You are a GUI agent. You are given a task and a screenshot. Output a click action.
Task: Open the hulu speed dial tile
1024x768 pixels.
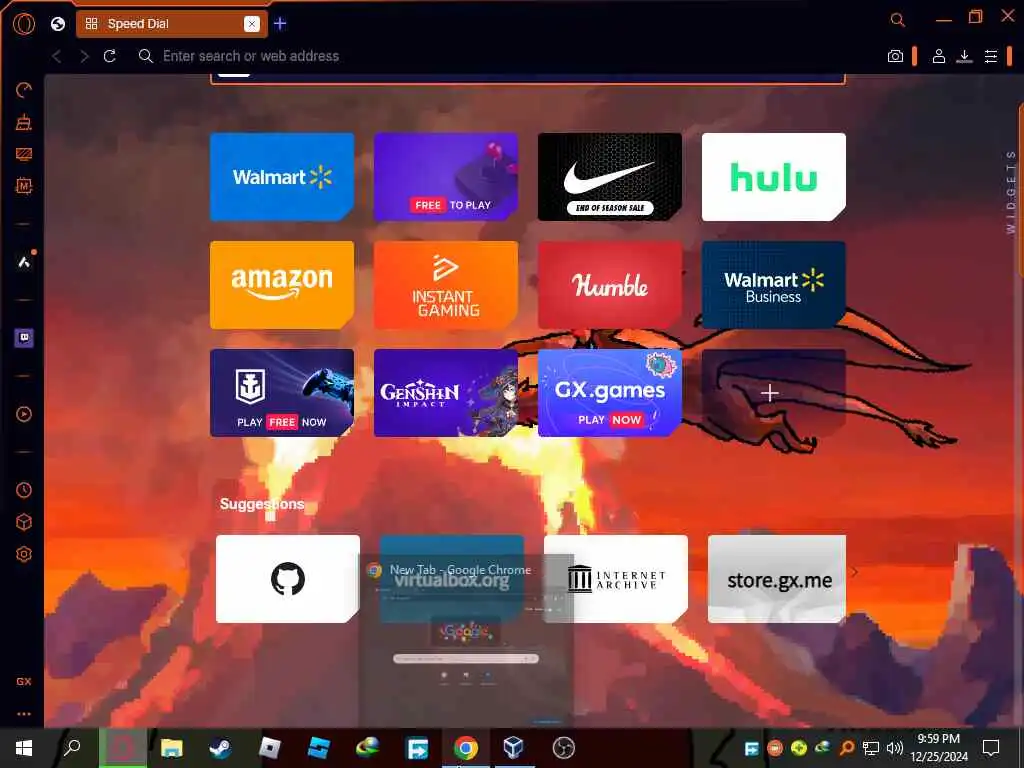coord(774,177)
